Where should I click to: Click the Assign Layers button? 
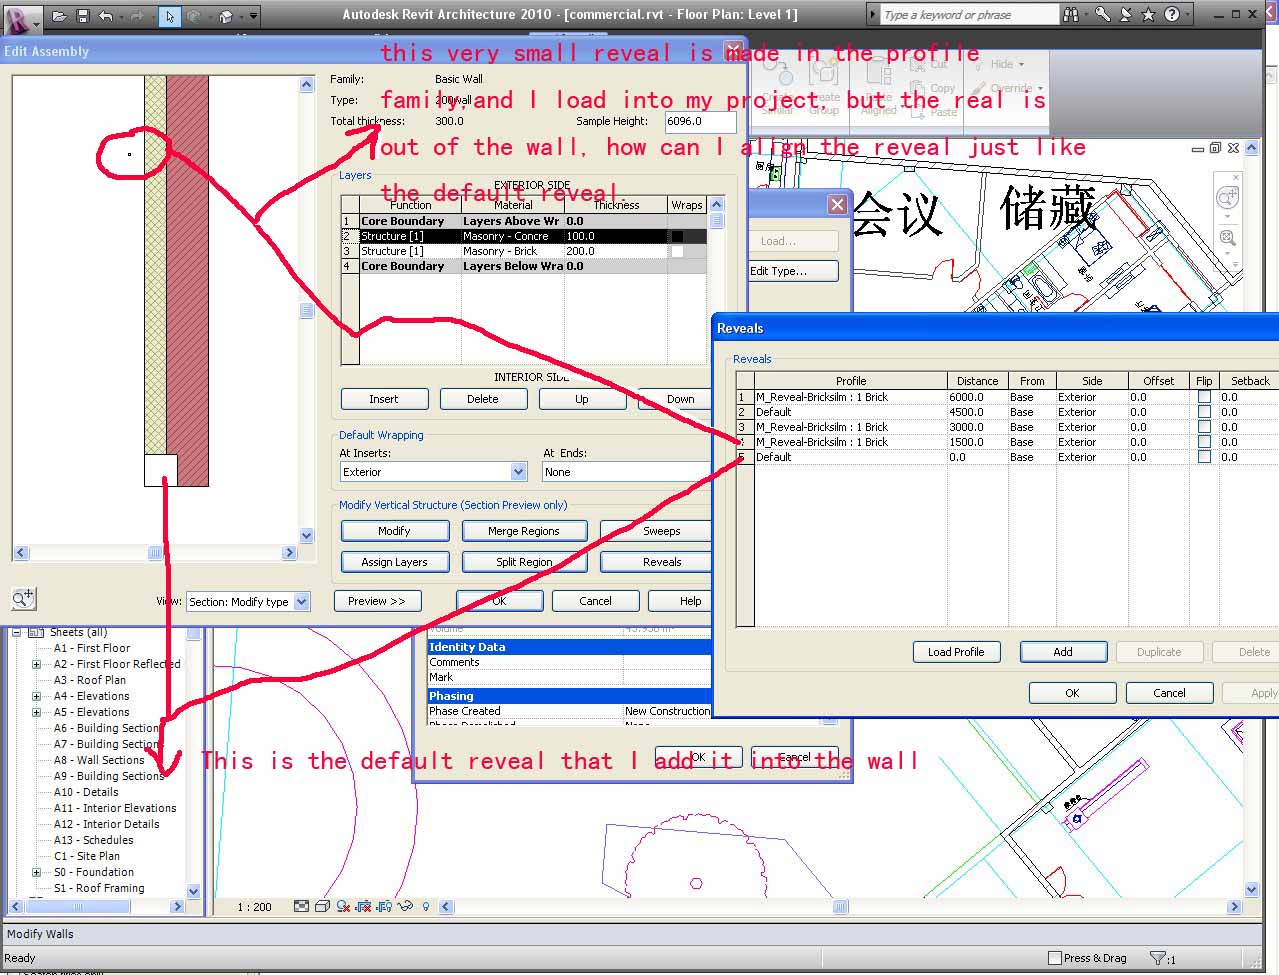(x=394, y=562)
